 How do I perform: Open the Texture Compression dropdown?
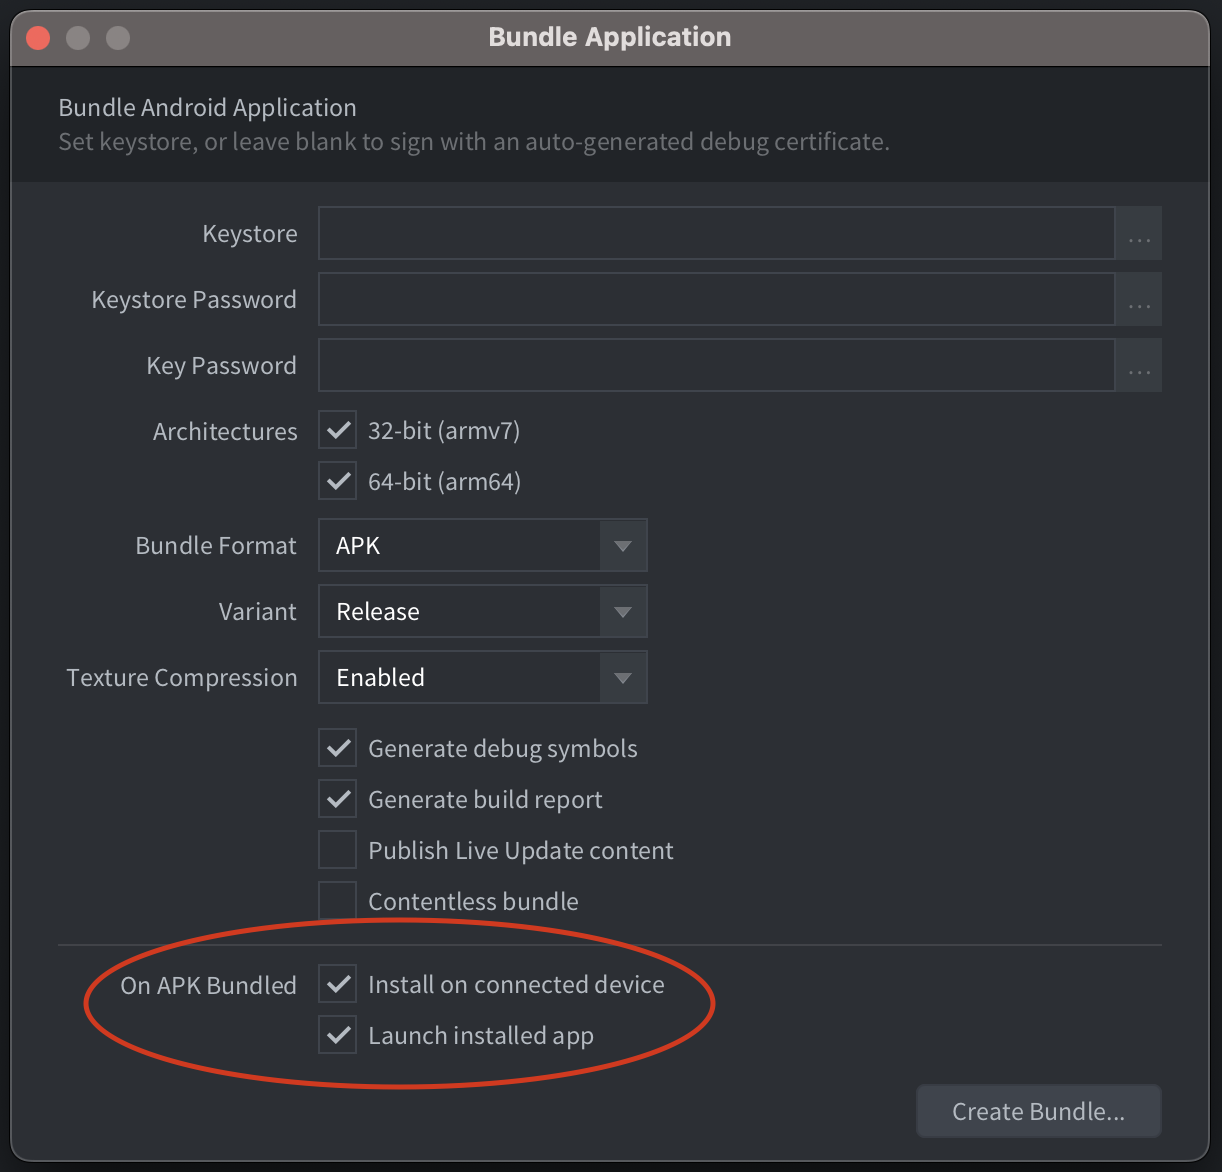pos(622,677)
